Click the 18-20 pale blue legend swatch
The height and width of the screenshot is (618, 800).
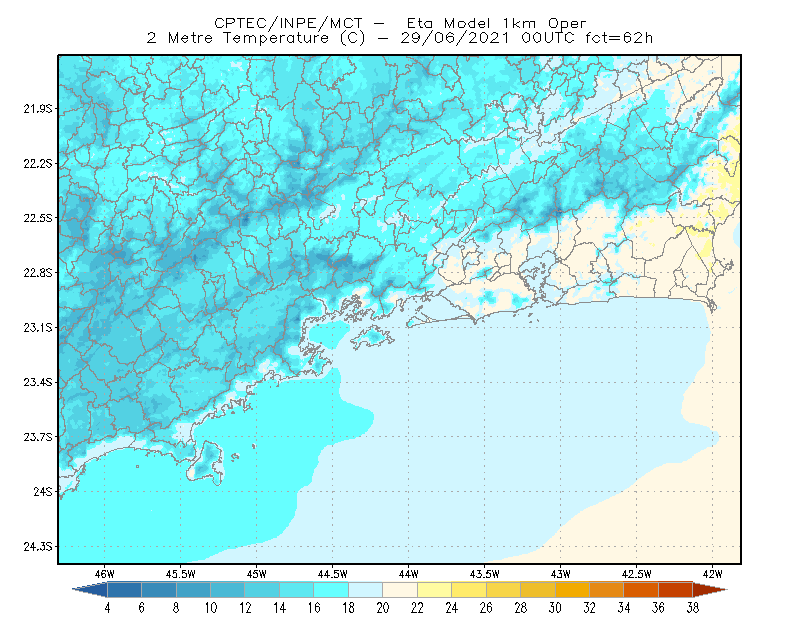(x=365, y=590)
